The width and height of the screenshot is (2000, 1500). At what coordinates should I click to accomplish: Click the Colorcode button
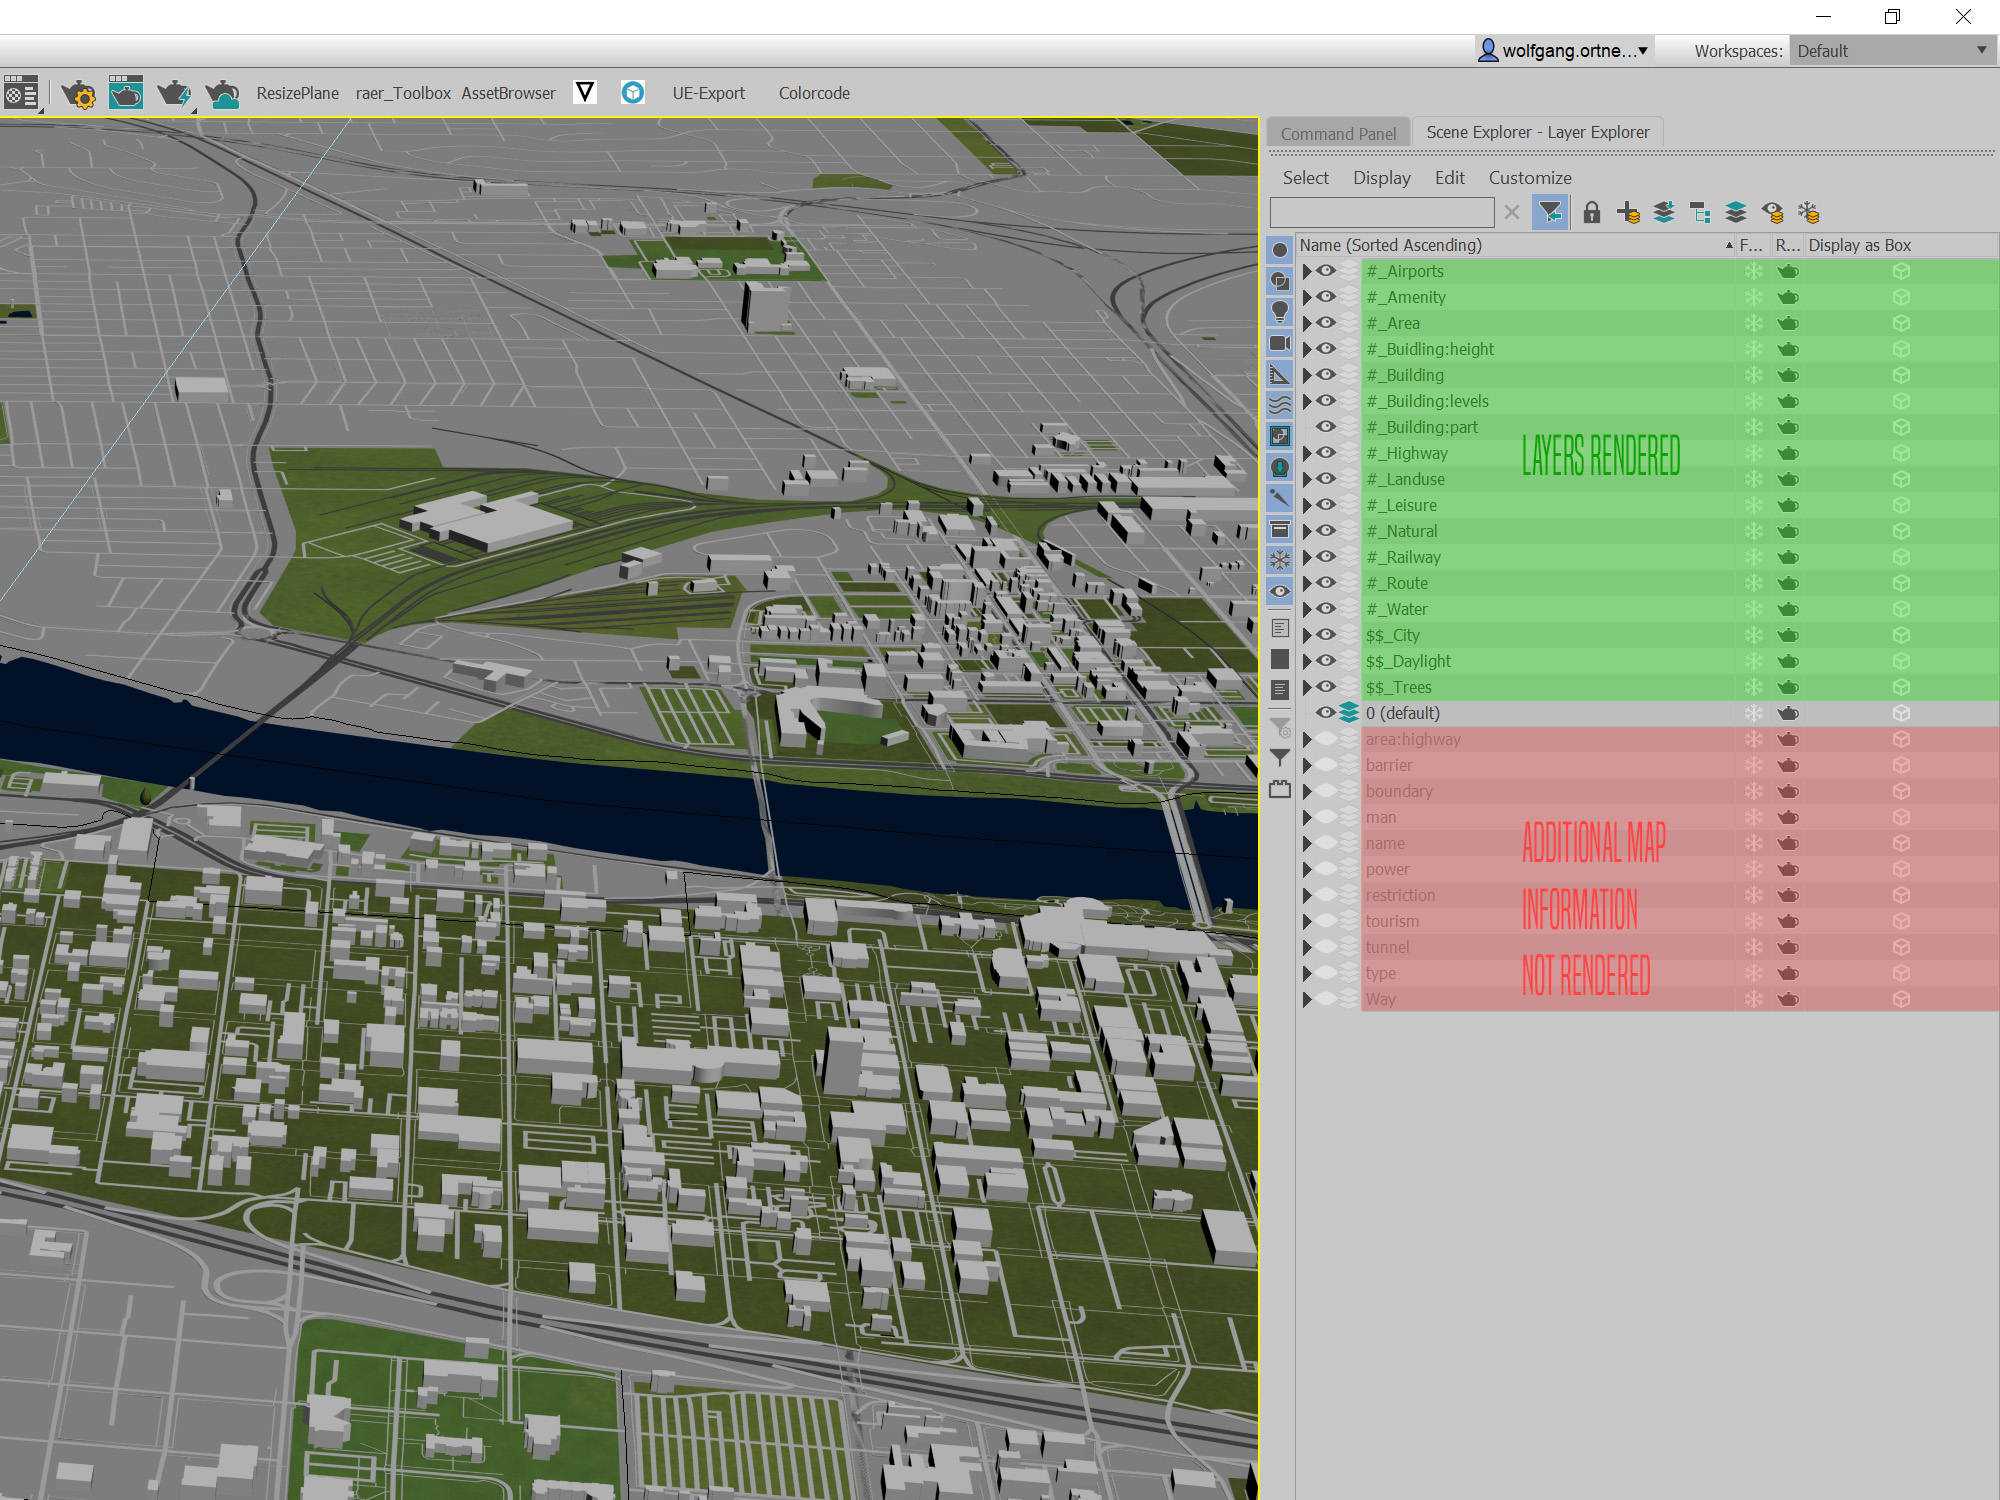coord(814,93)
